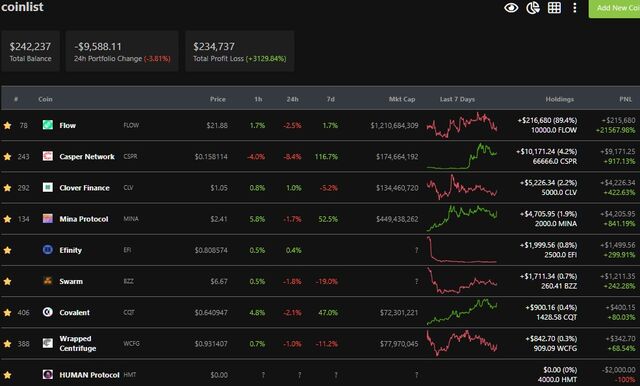Click the Efinity coin logo icon
This screenshot has width=640, height=386.
click(x=48, y=249)
